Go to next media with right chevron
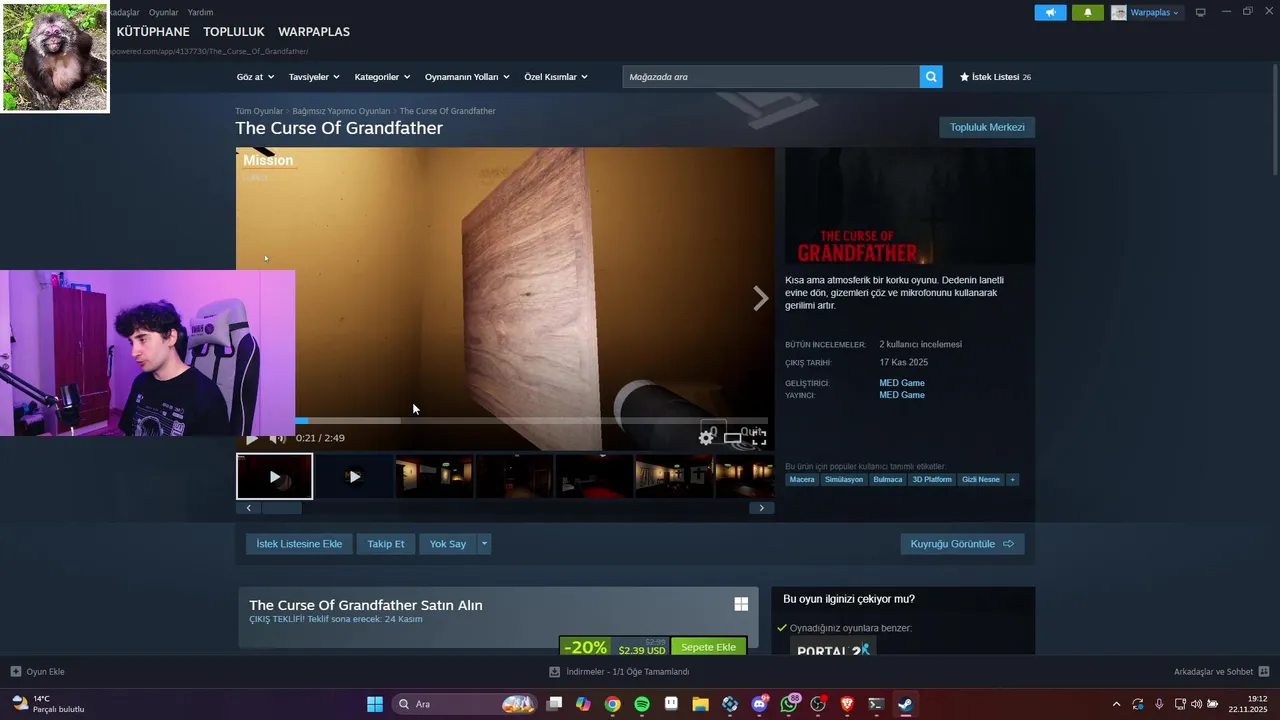The width and height of the screenshot is (1280, 720). tap(761, 298)
